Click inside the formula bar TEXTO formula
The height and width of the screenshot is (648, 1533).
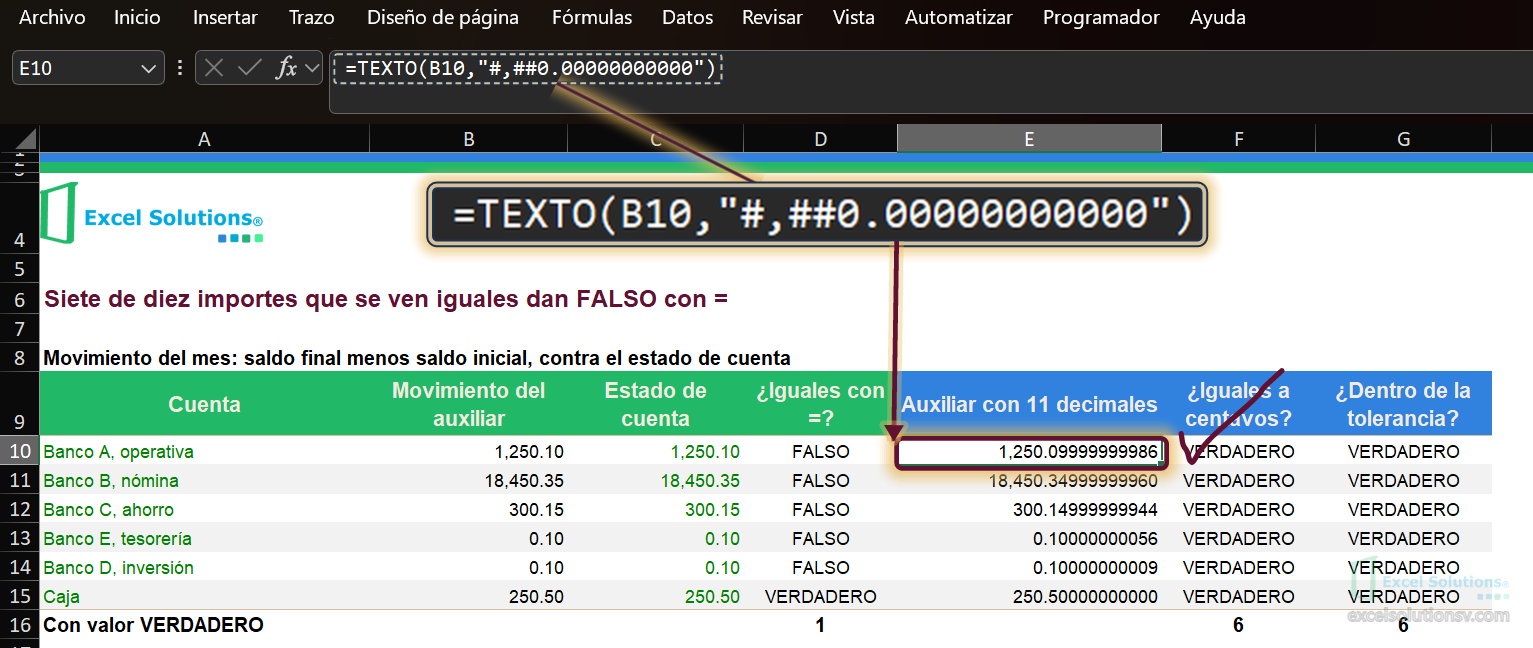[x=530, y=68]
